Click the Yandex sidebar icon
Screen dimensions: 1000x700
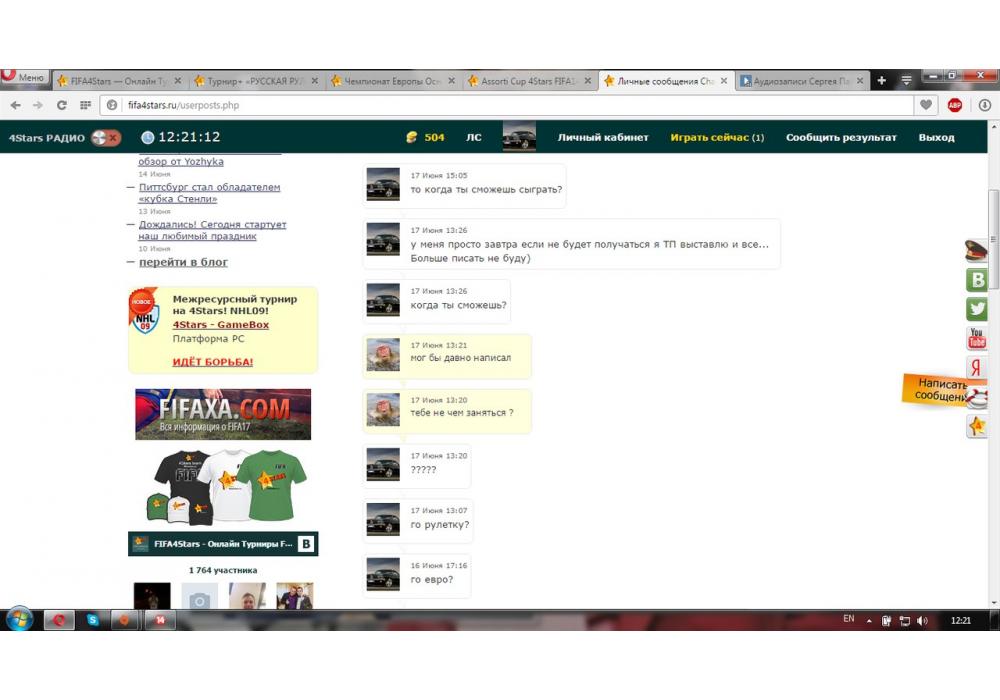pyautogui.click(x=977, y=367)
